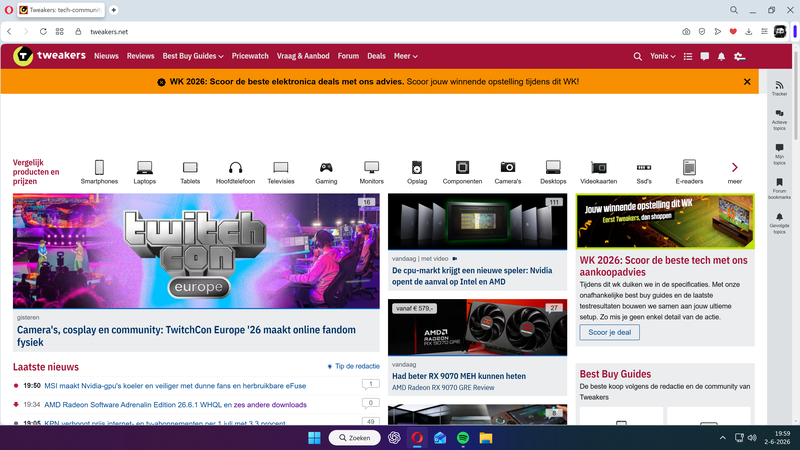Click the Windows Zoeken search box
Screen dimensions: 800x450
click(x=355, y=438)
